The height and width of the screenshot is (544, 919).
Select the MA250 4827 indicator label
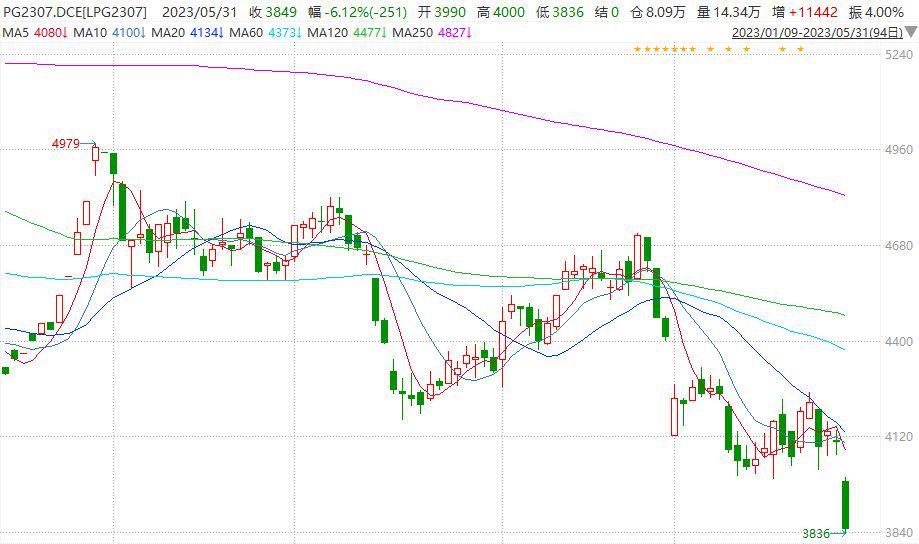(x=432, y=33)
